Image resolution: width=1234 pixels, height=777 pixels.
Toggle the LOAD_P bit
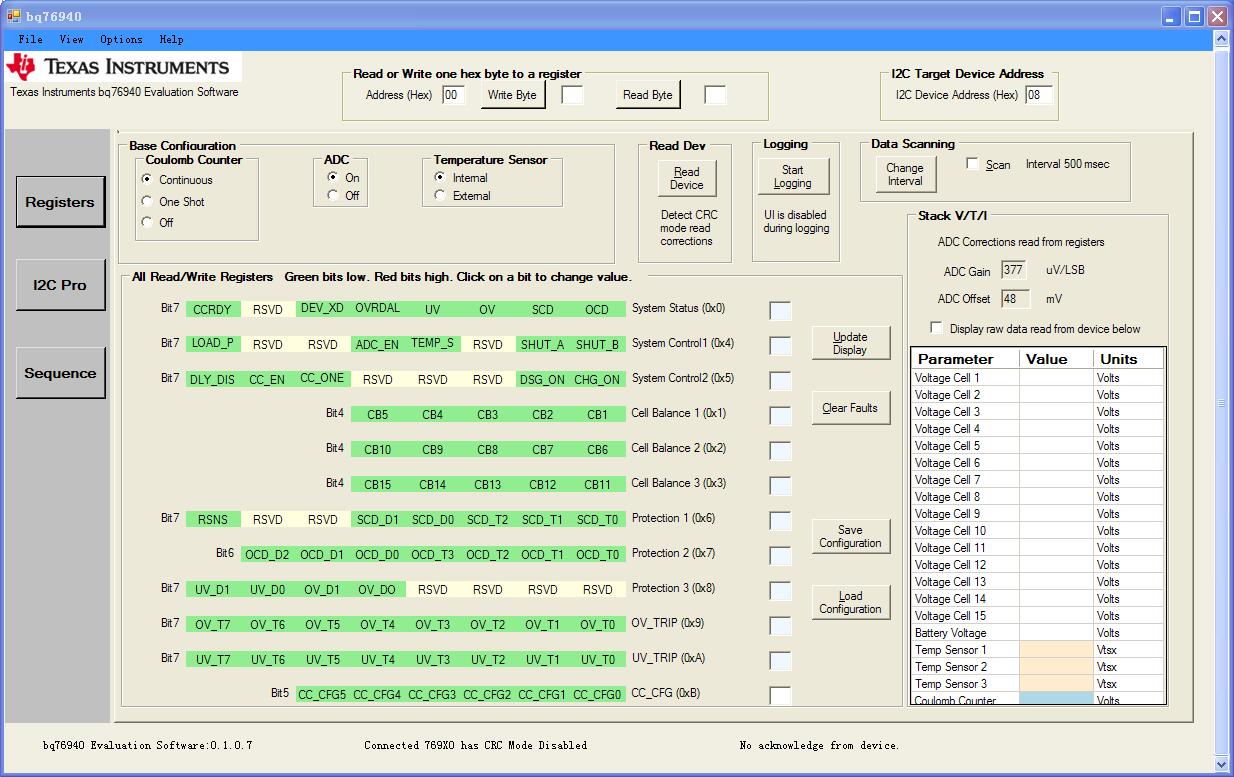coord(213,343)
